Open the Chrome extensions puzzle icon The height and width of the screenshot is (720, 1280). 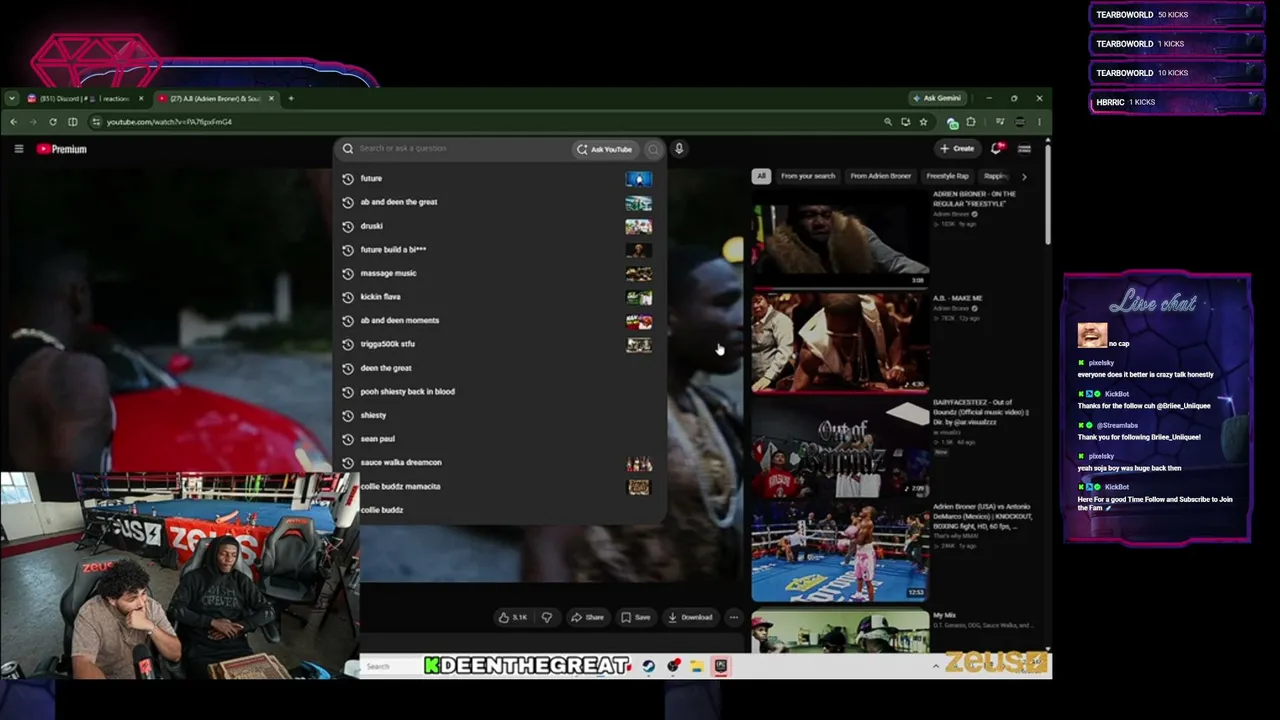971,122
